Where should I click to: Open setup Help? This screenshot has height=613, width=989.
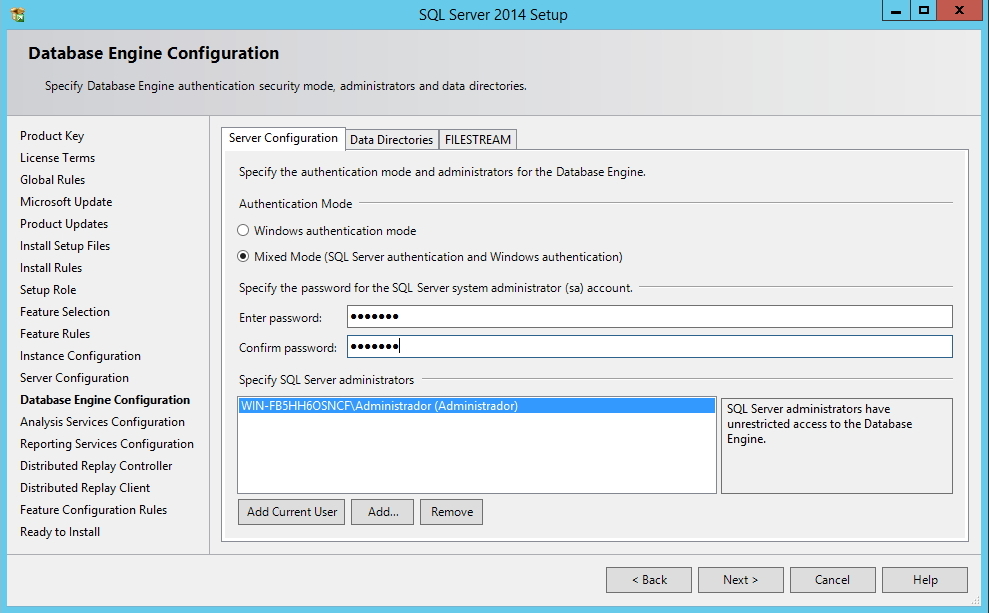(925, 580)
